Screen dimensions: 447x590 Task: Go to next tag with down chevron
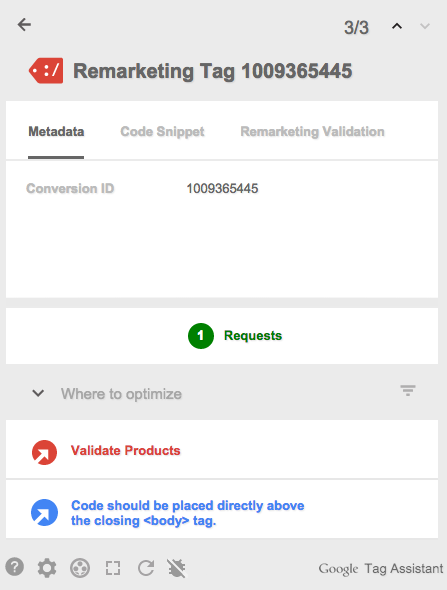(x=425, y=26)
